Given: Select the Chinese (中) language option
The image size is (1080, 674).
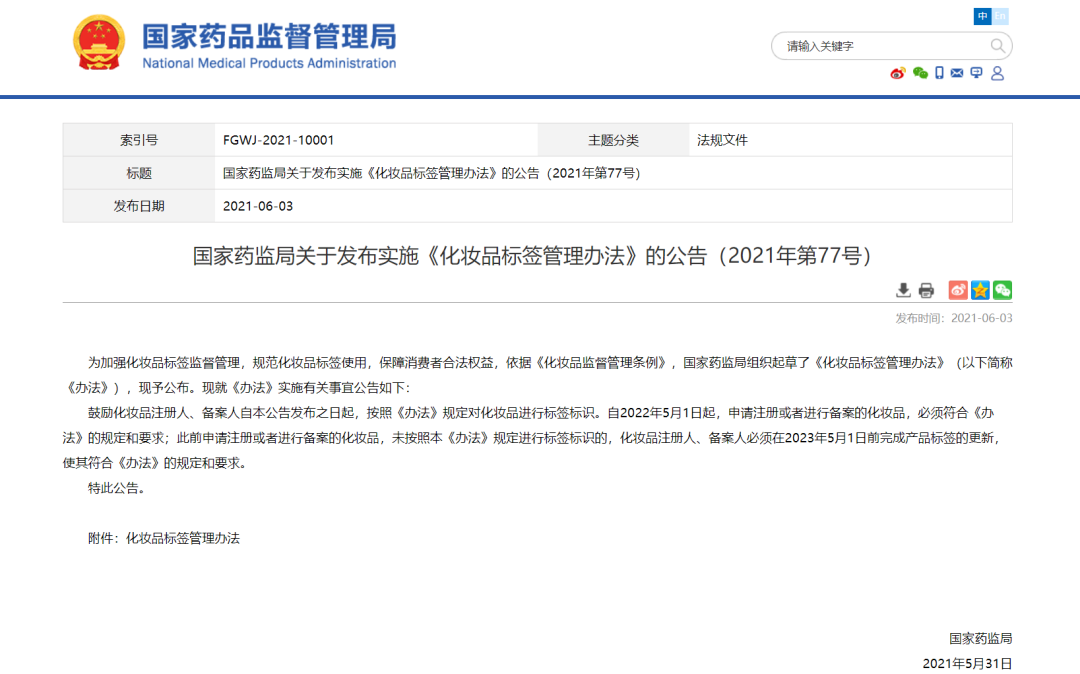Looking at the screenshot, I should pyautogui.click(x=983, y=16).
